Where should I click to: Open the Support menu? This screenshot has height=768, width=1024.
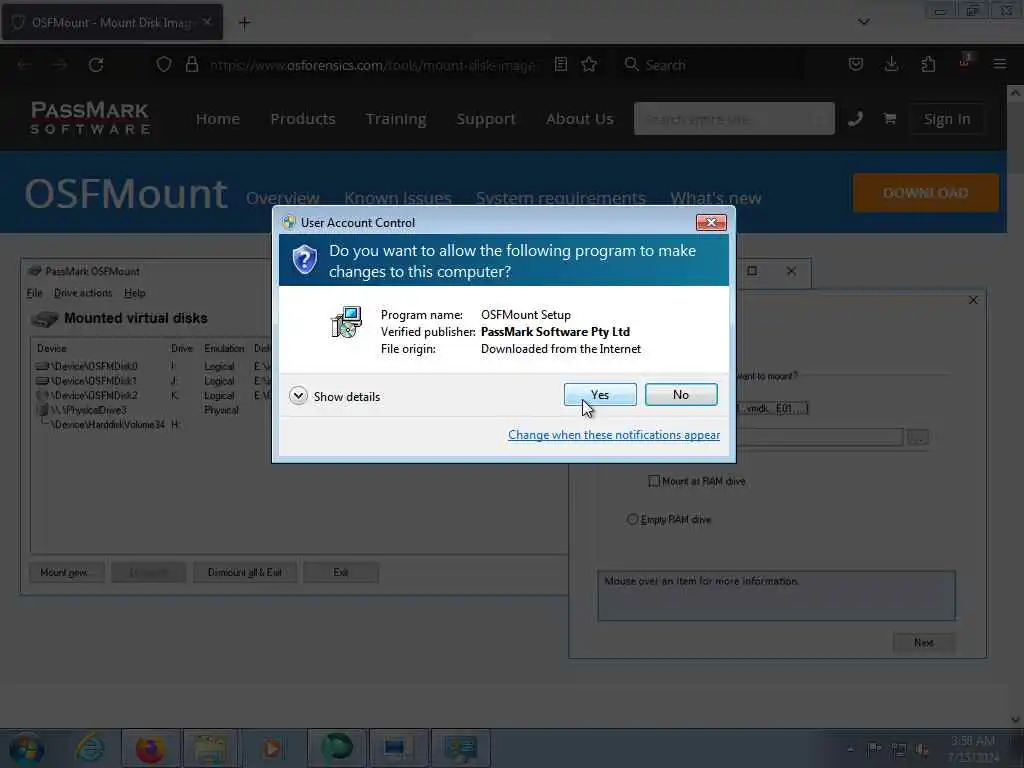coord(486,119)
